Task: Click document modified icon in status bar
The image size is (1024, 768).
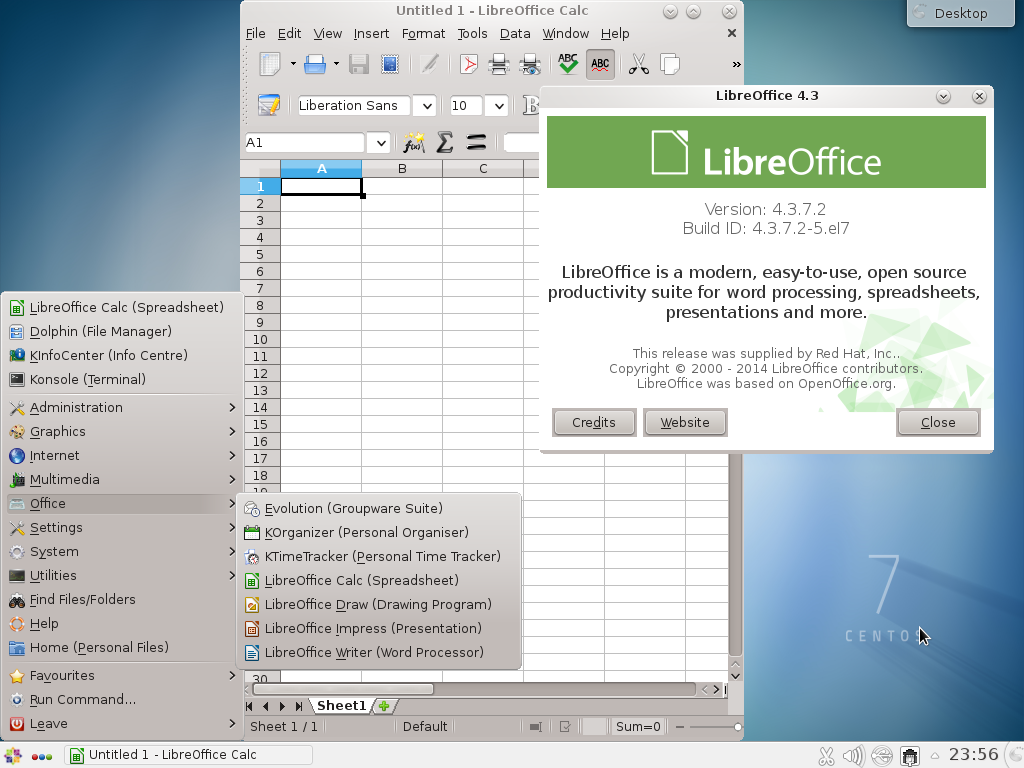Action: point(565,727)
